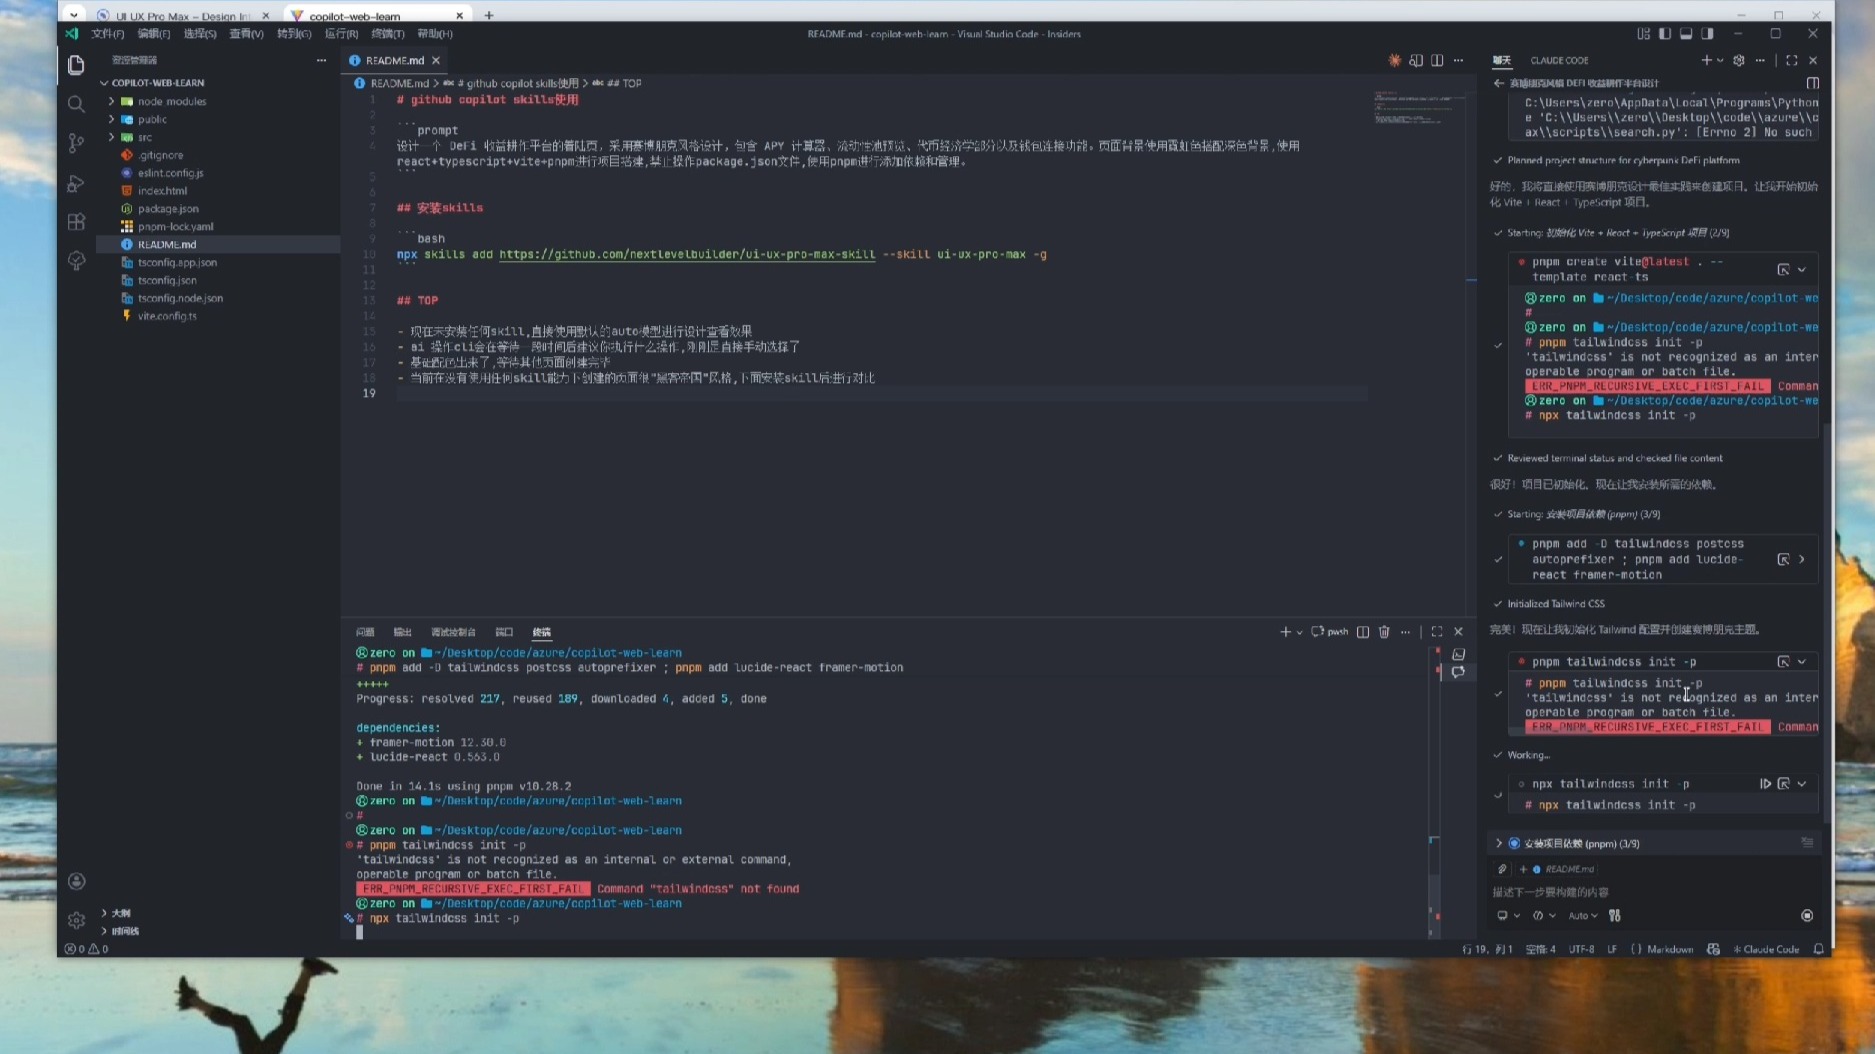The height and width of the screenshot is (1054, 1875).
Task: Collapse the COPILOT-WEB-LEARN root folder
Action: pyautogui.click(x=104, y=83)
